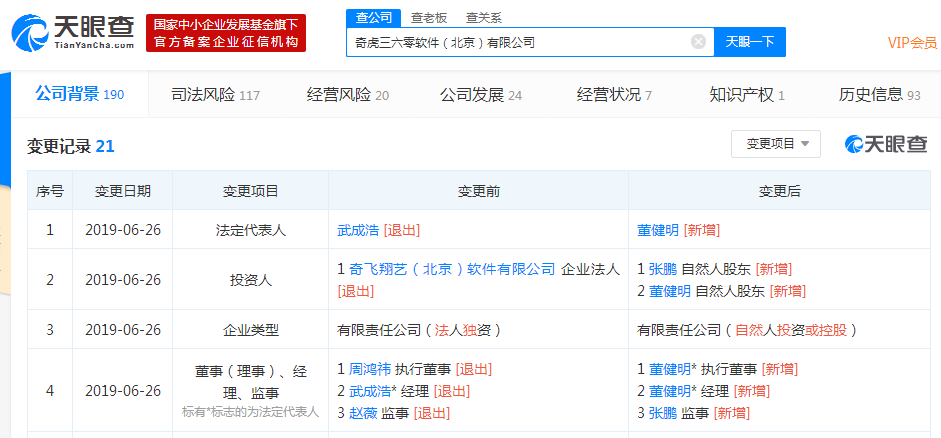Select the 司法风险 117 tab
This screenshot has height=438, width=941.
pos(215,95)
